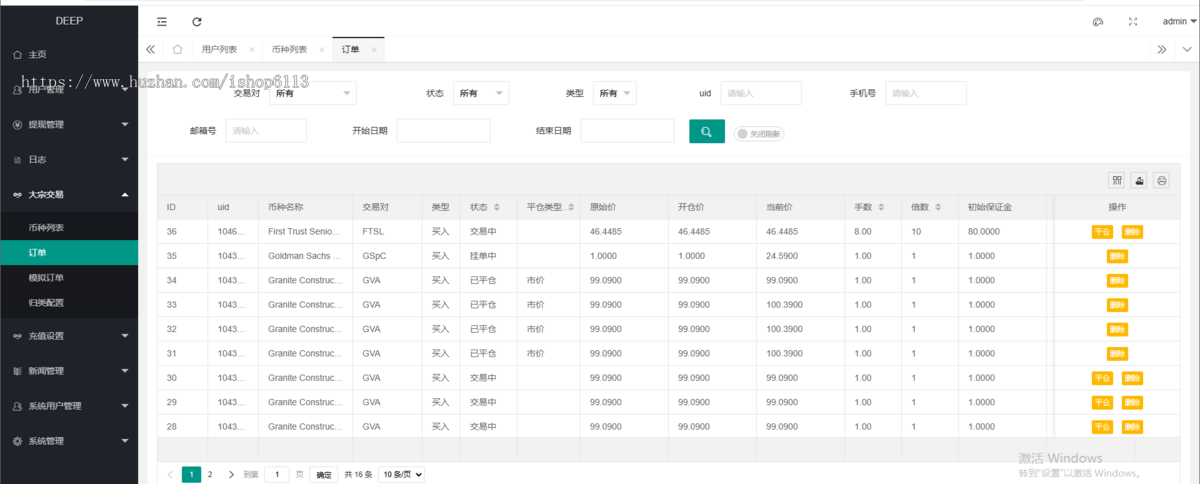The image size is (1200, 484).
Task: Expand the 系统用户管理 sidebar menu
Action: coord(69,406)
